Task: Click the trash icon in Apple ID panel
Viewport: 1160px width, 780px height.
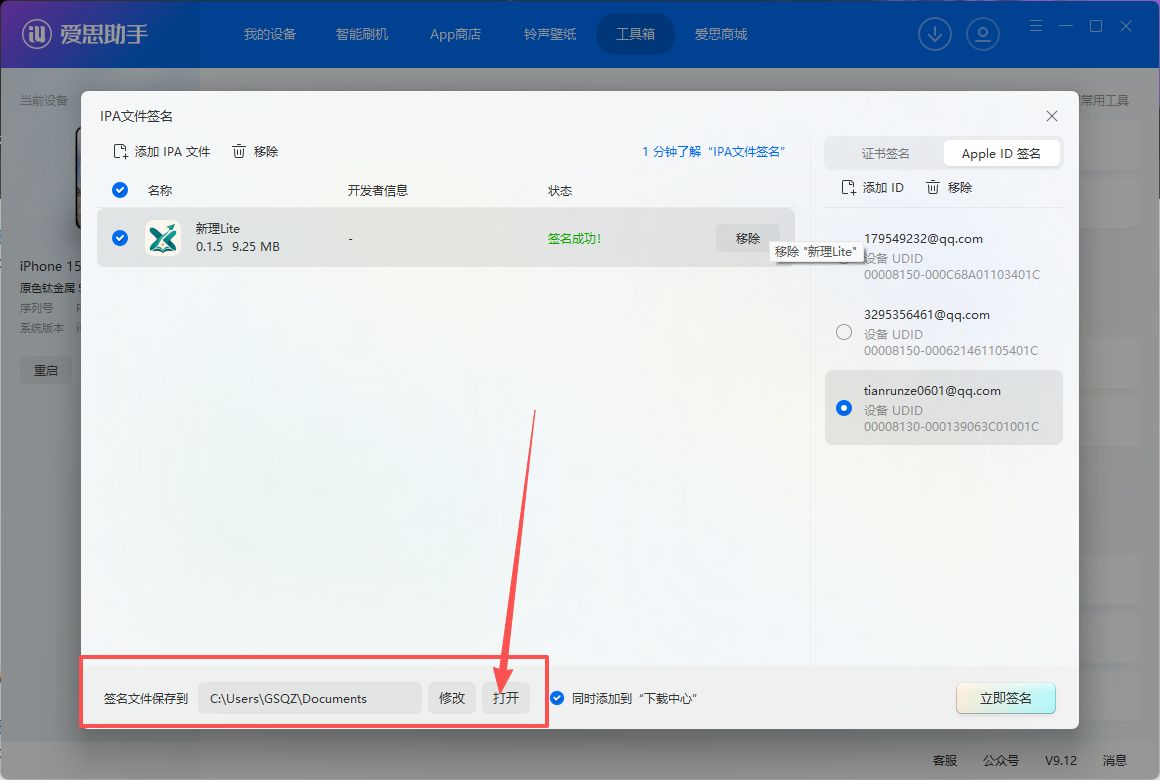Action: click(933, 188)
